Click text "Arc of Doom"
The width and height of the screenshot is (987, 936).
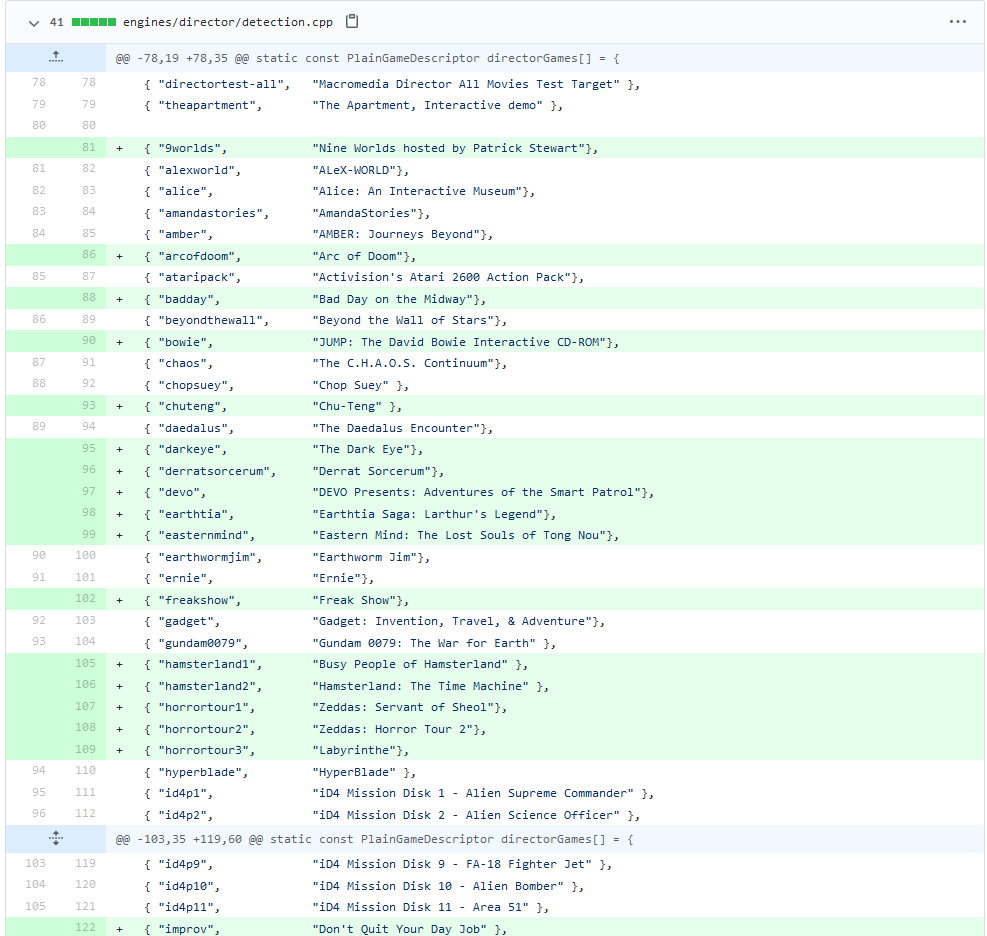coord(358,256)
